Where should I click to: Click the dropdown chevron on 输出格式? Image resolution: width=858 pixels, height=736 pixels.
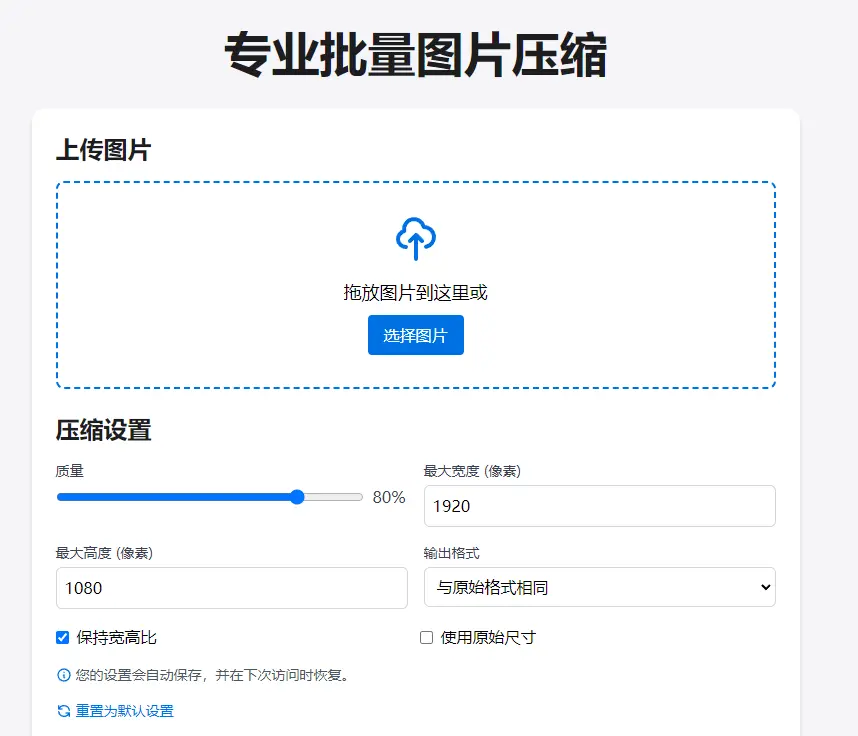tap(764, 587)
